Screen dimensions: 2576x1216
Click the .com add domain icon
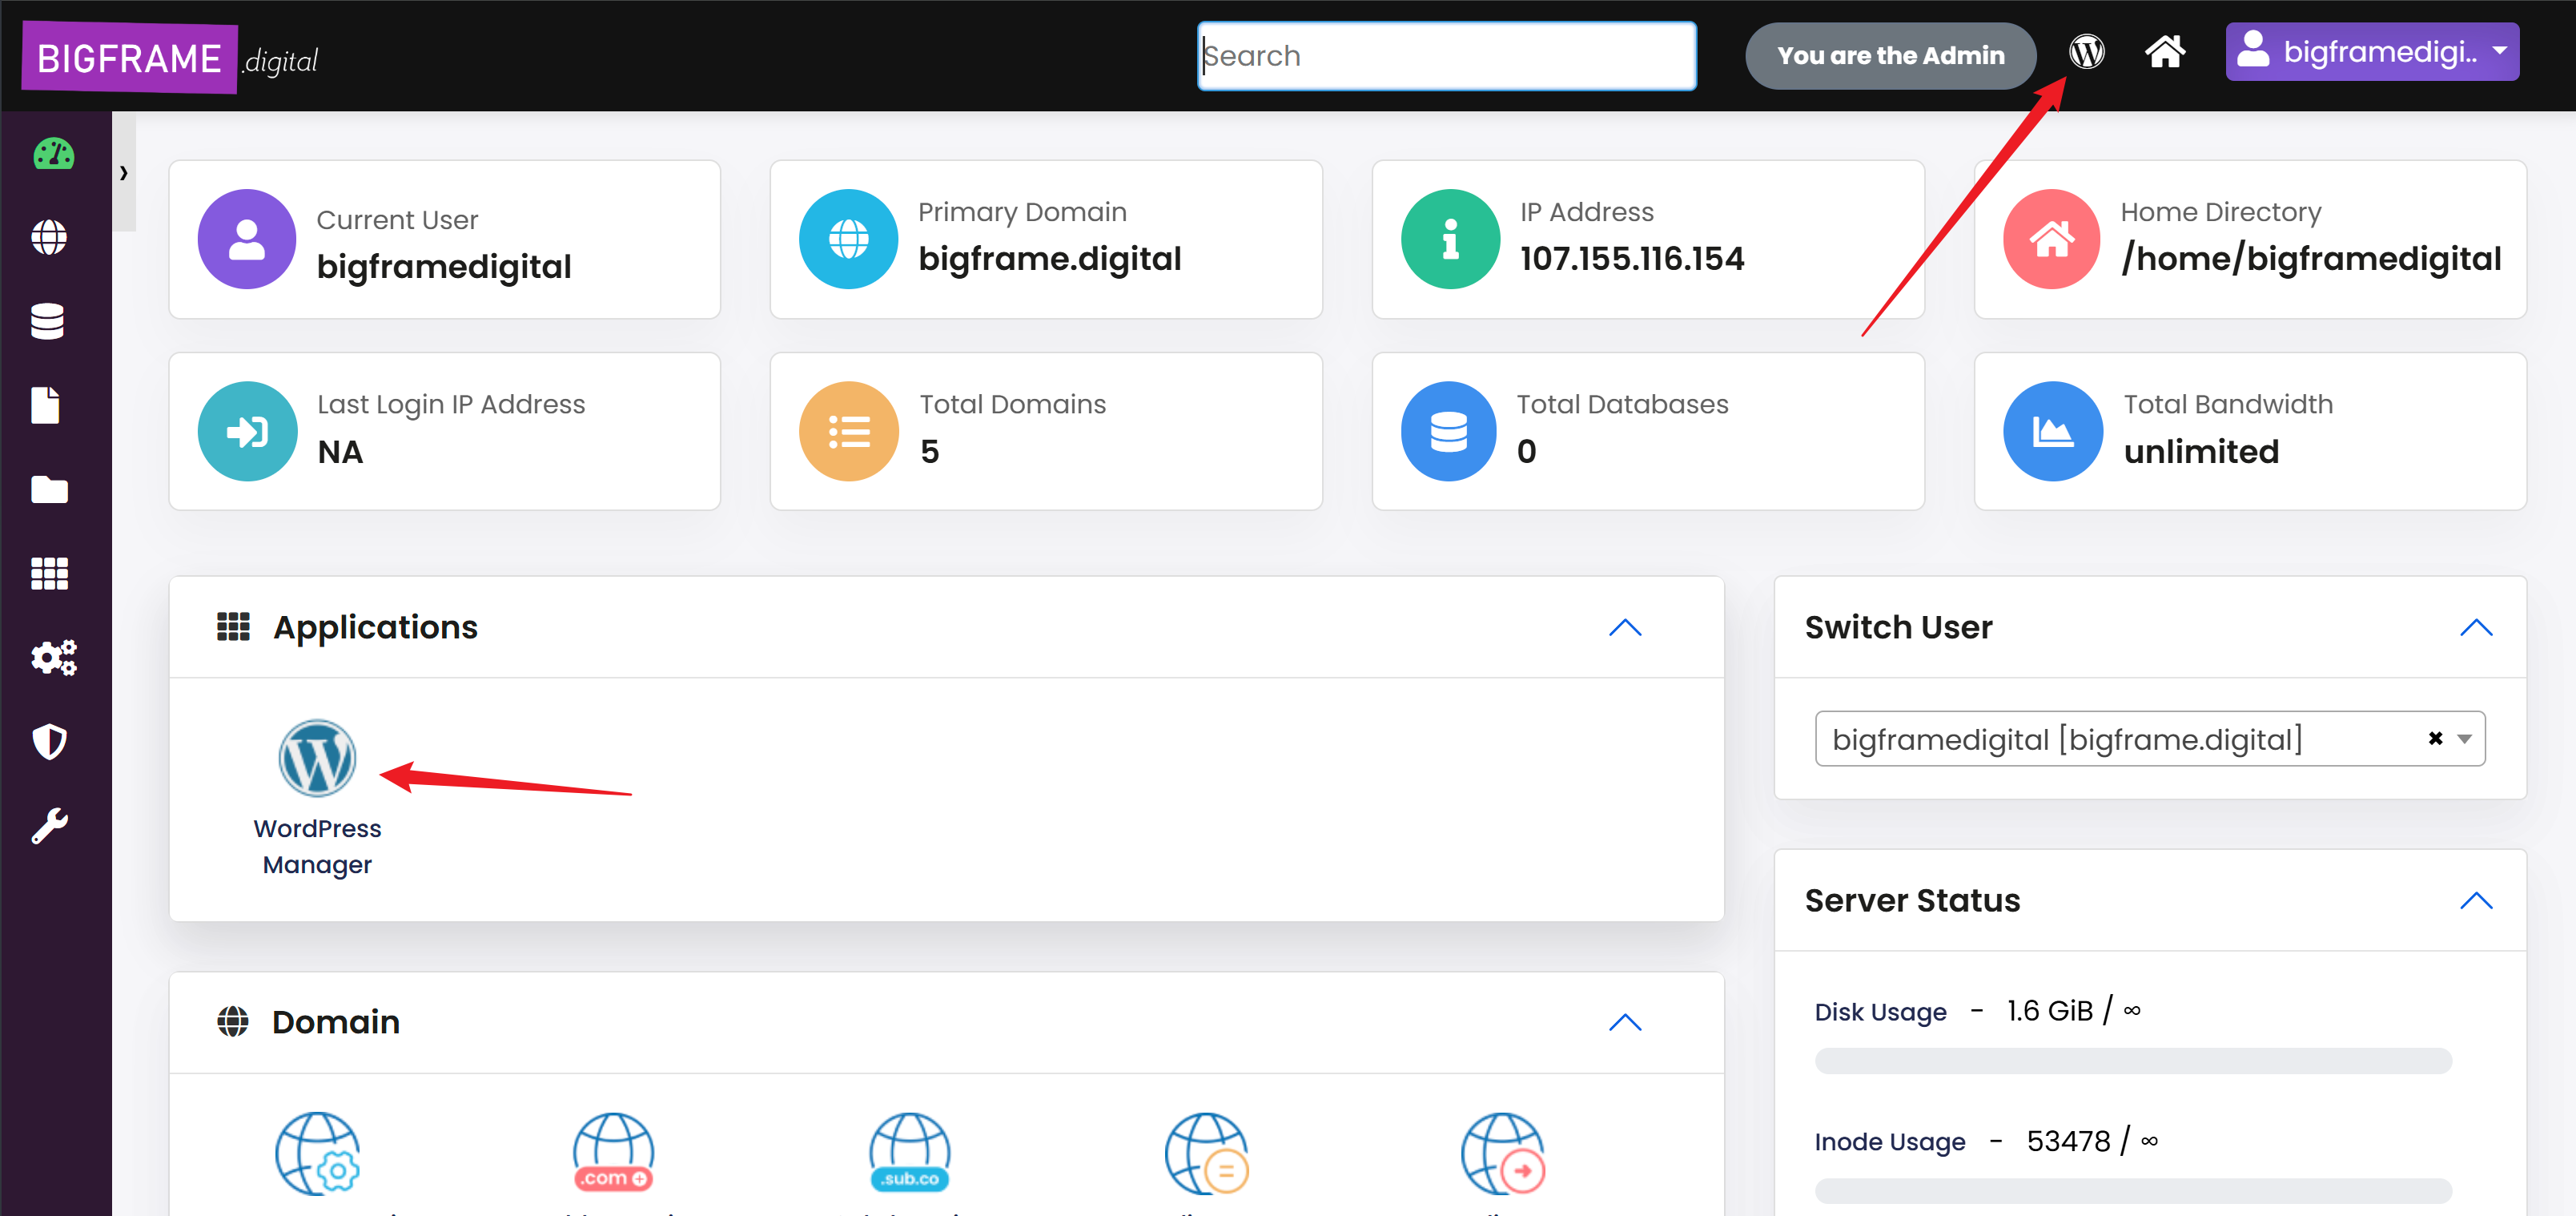(613, 1153)
